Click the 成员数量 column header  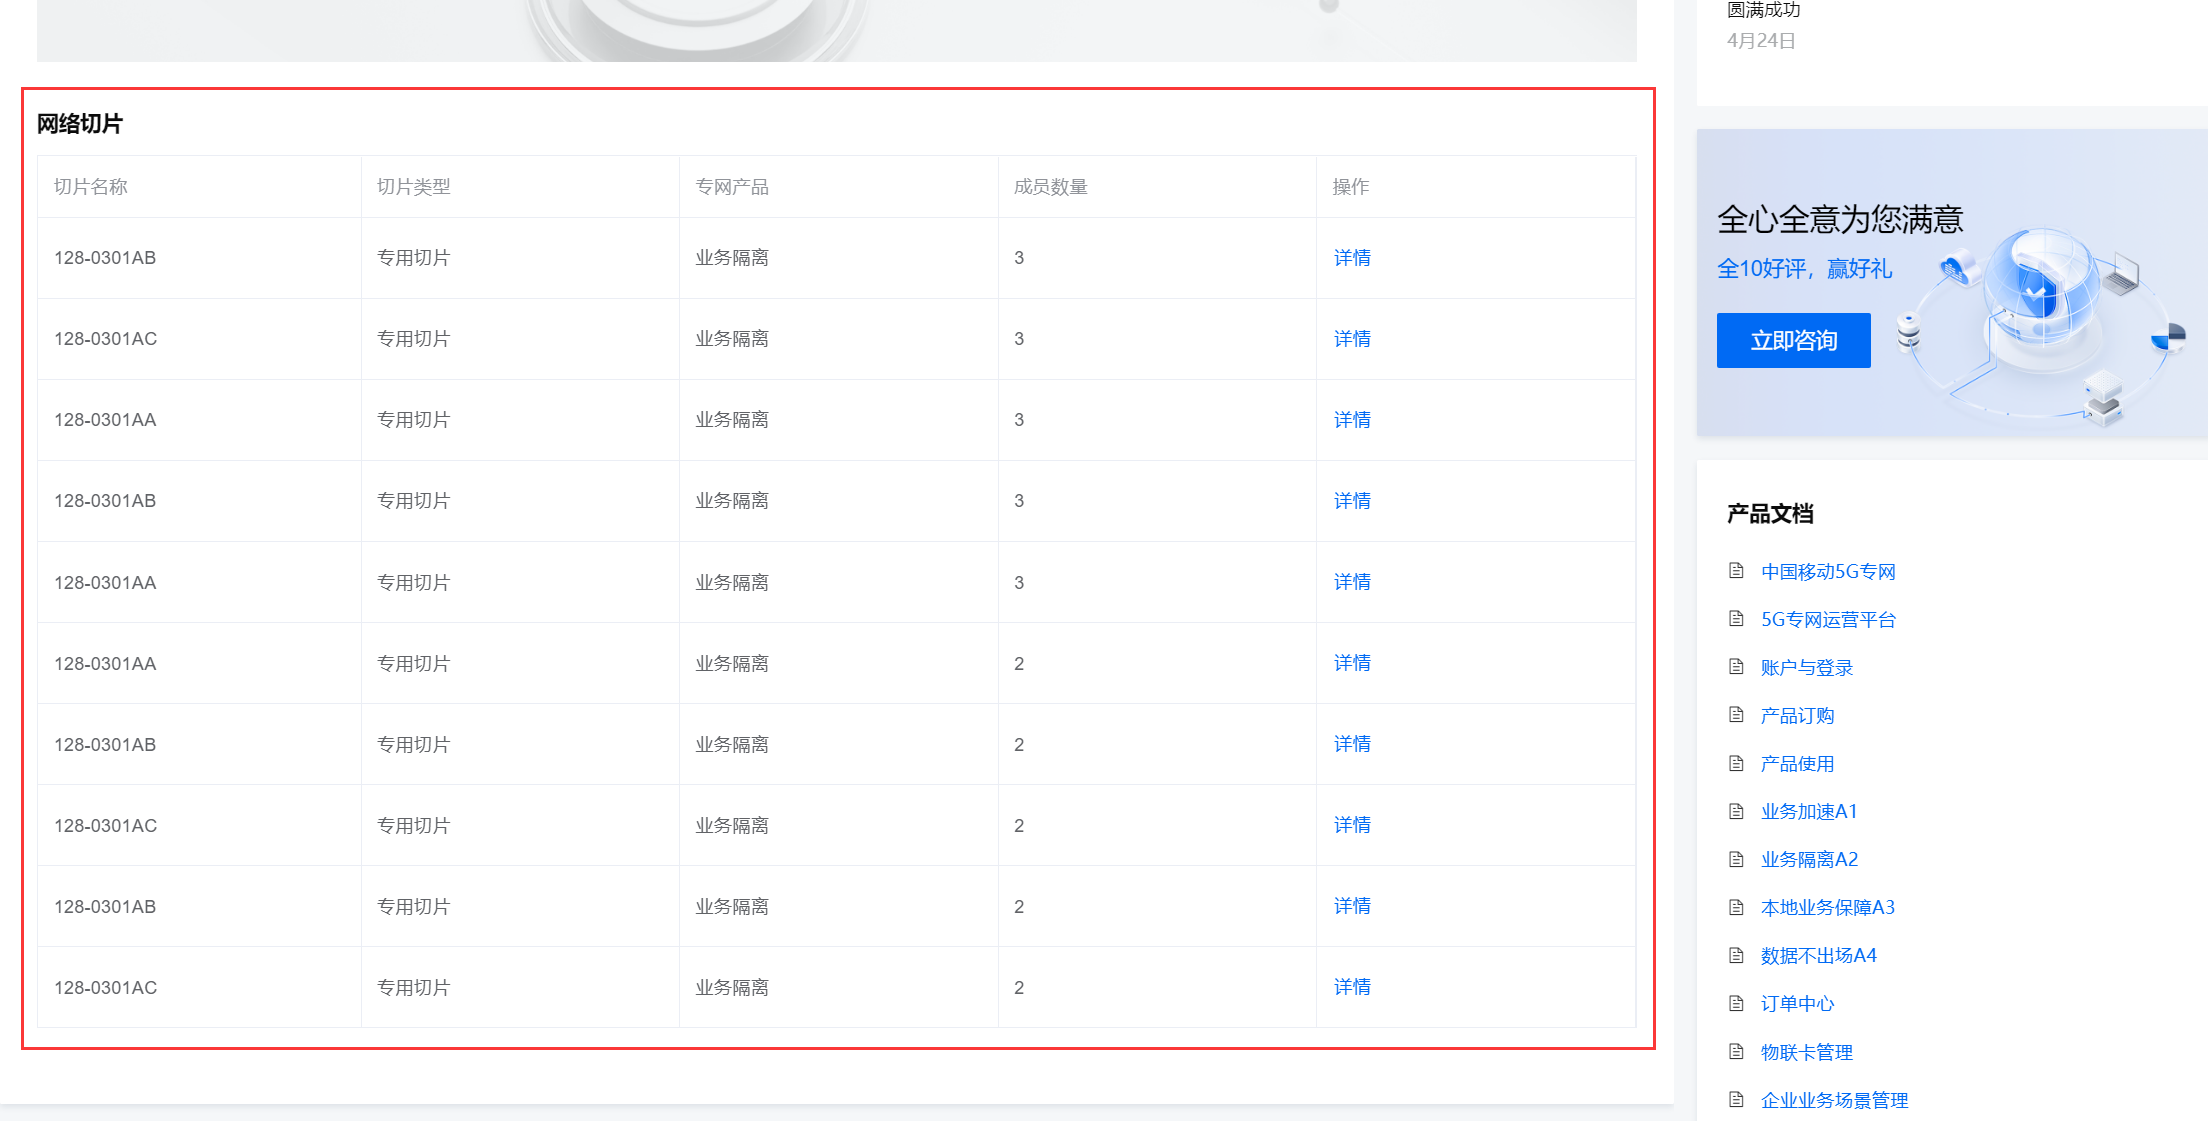coord(1050,187)
